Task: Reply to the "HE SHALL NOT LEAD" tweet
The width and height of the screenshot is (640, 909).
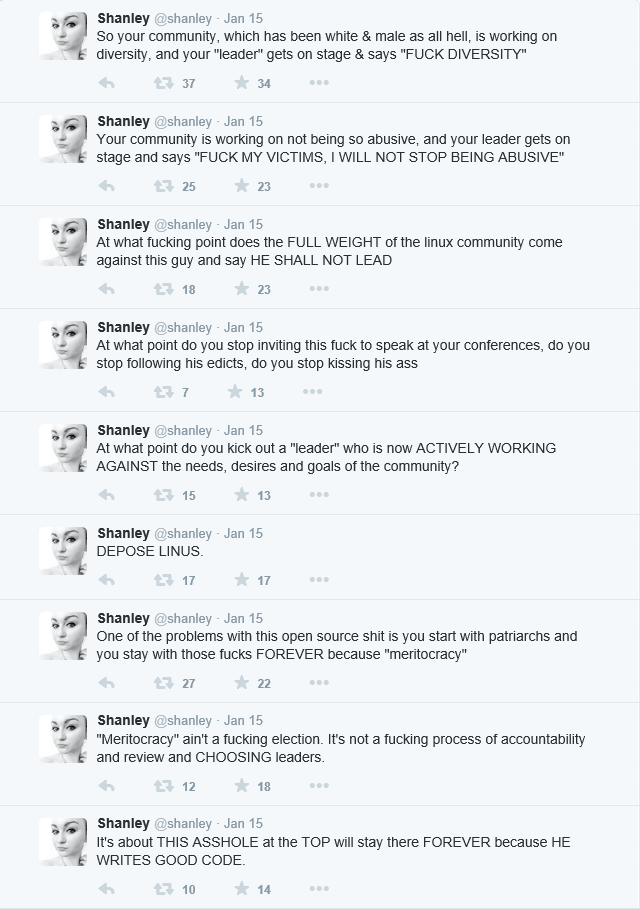Action: 106,289
